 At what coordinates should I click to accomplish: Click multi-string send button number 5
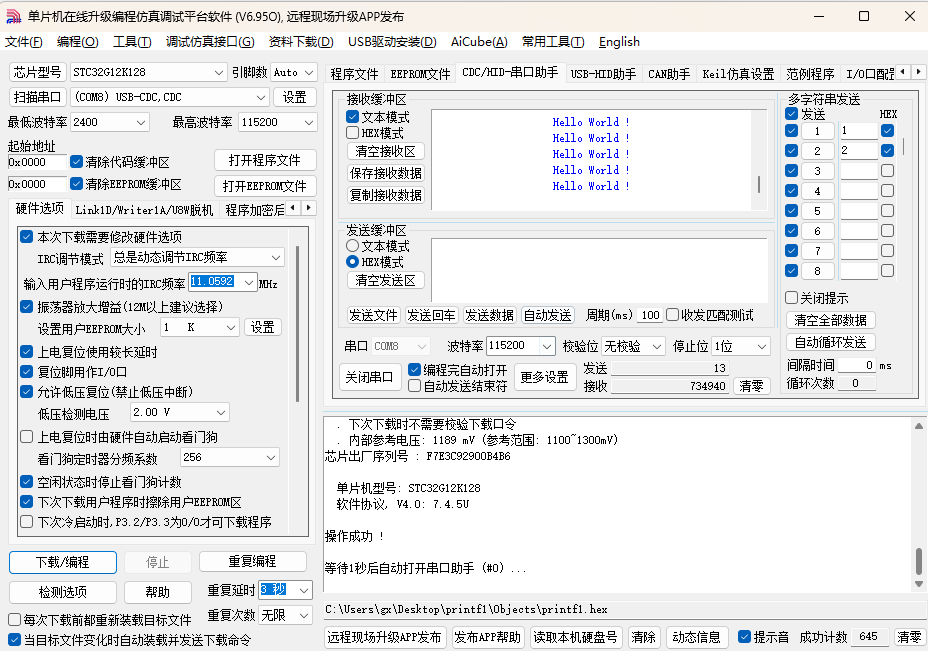817,211
